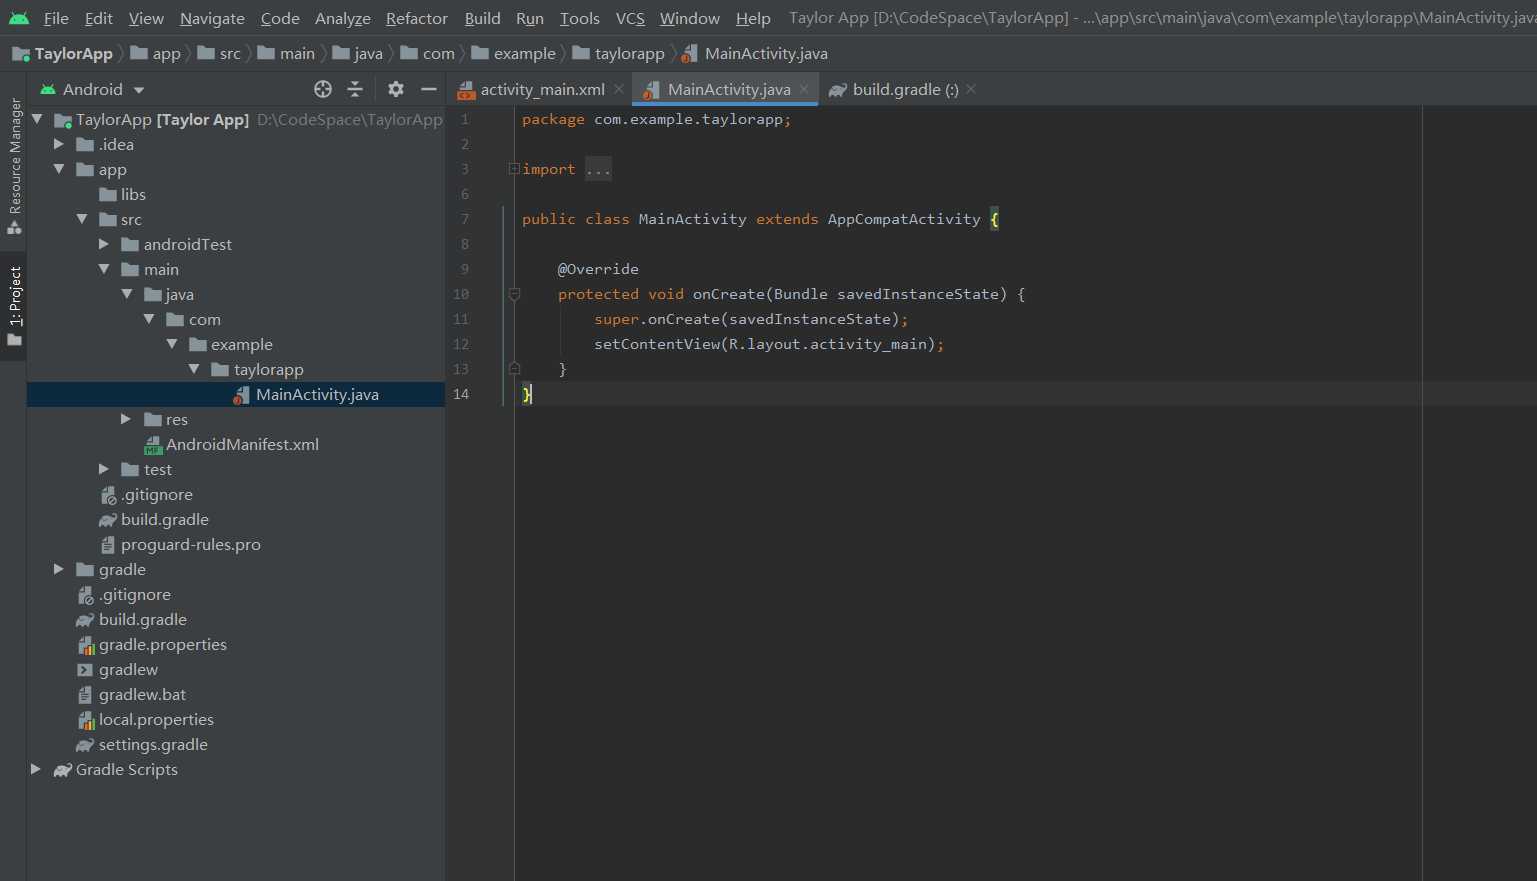This screenshot has height=881, width=1537.
Task: Open project panel settings gear
Action: [396, 89]
